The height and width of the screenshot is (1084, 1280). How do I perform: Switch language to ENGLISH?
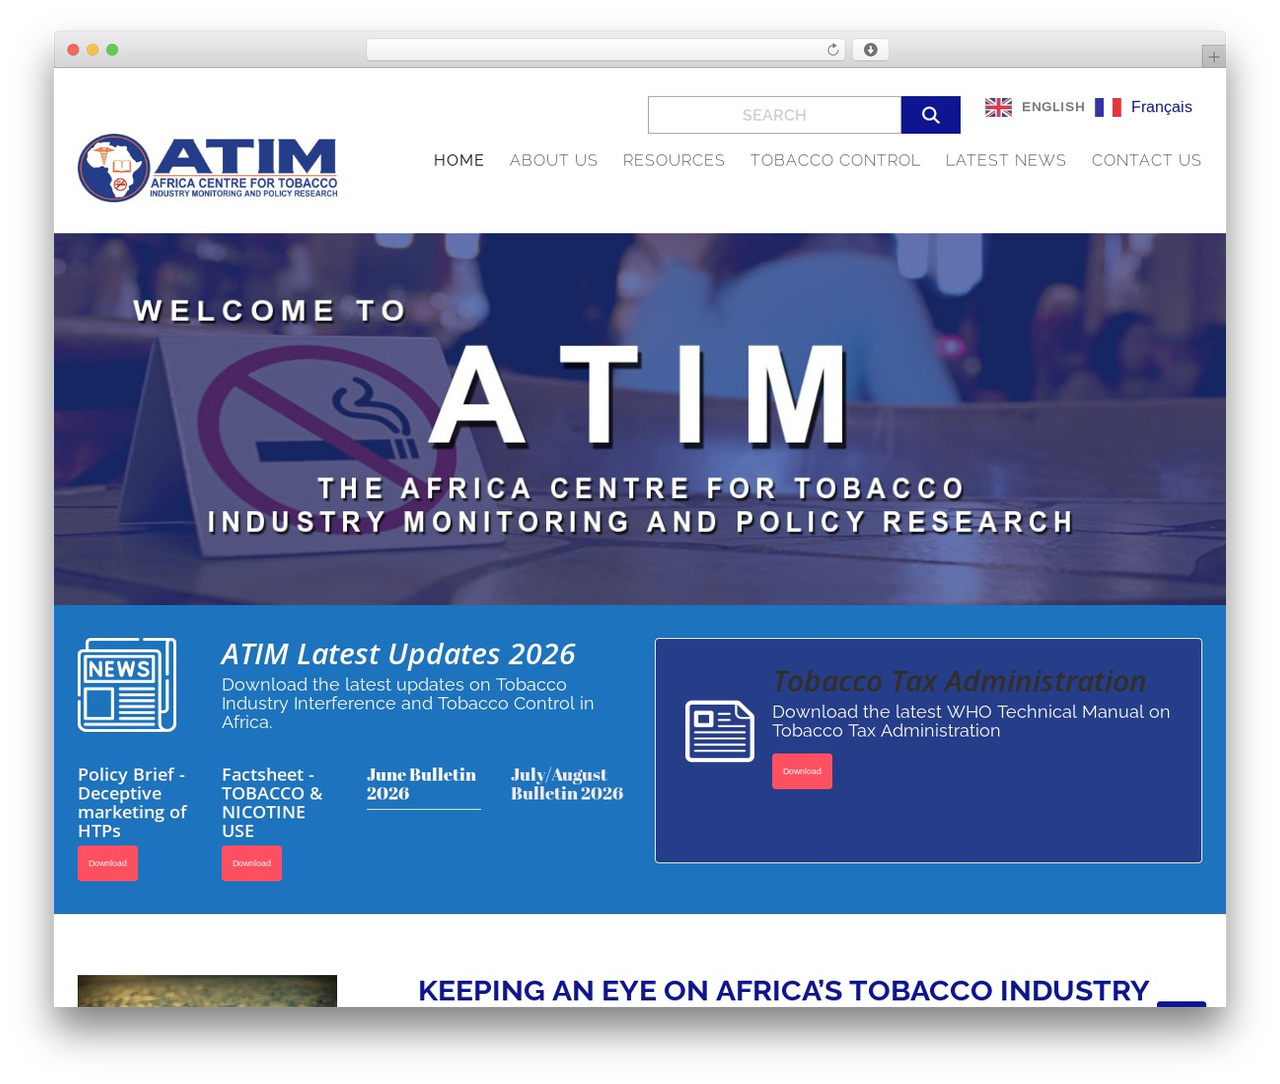tap(1053, 107)
